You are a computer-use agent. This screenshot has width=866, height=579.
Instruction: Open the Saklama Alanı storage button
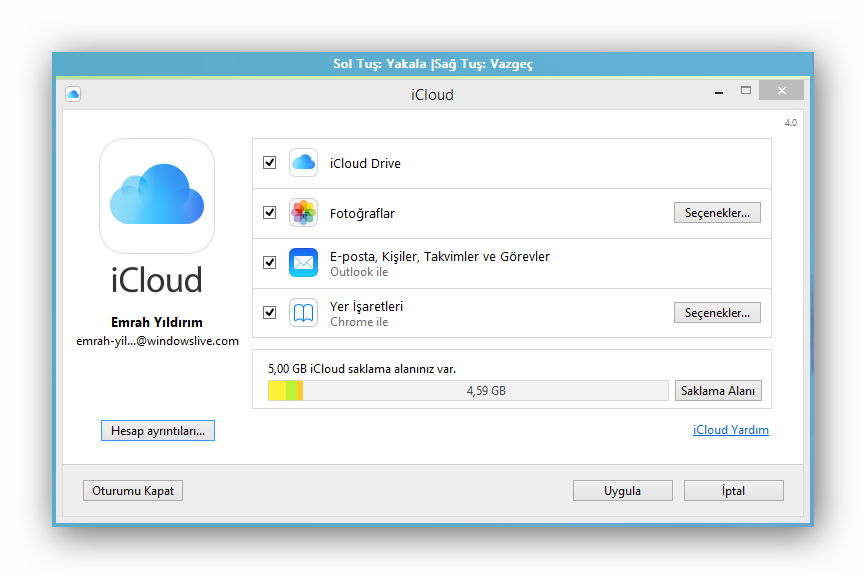pyautogui.click(x=718, y=391)
